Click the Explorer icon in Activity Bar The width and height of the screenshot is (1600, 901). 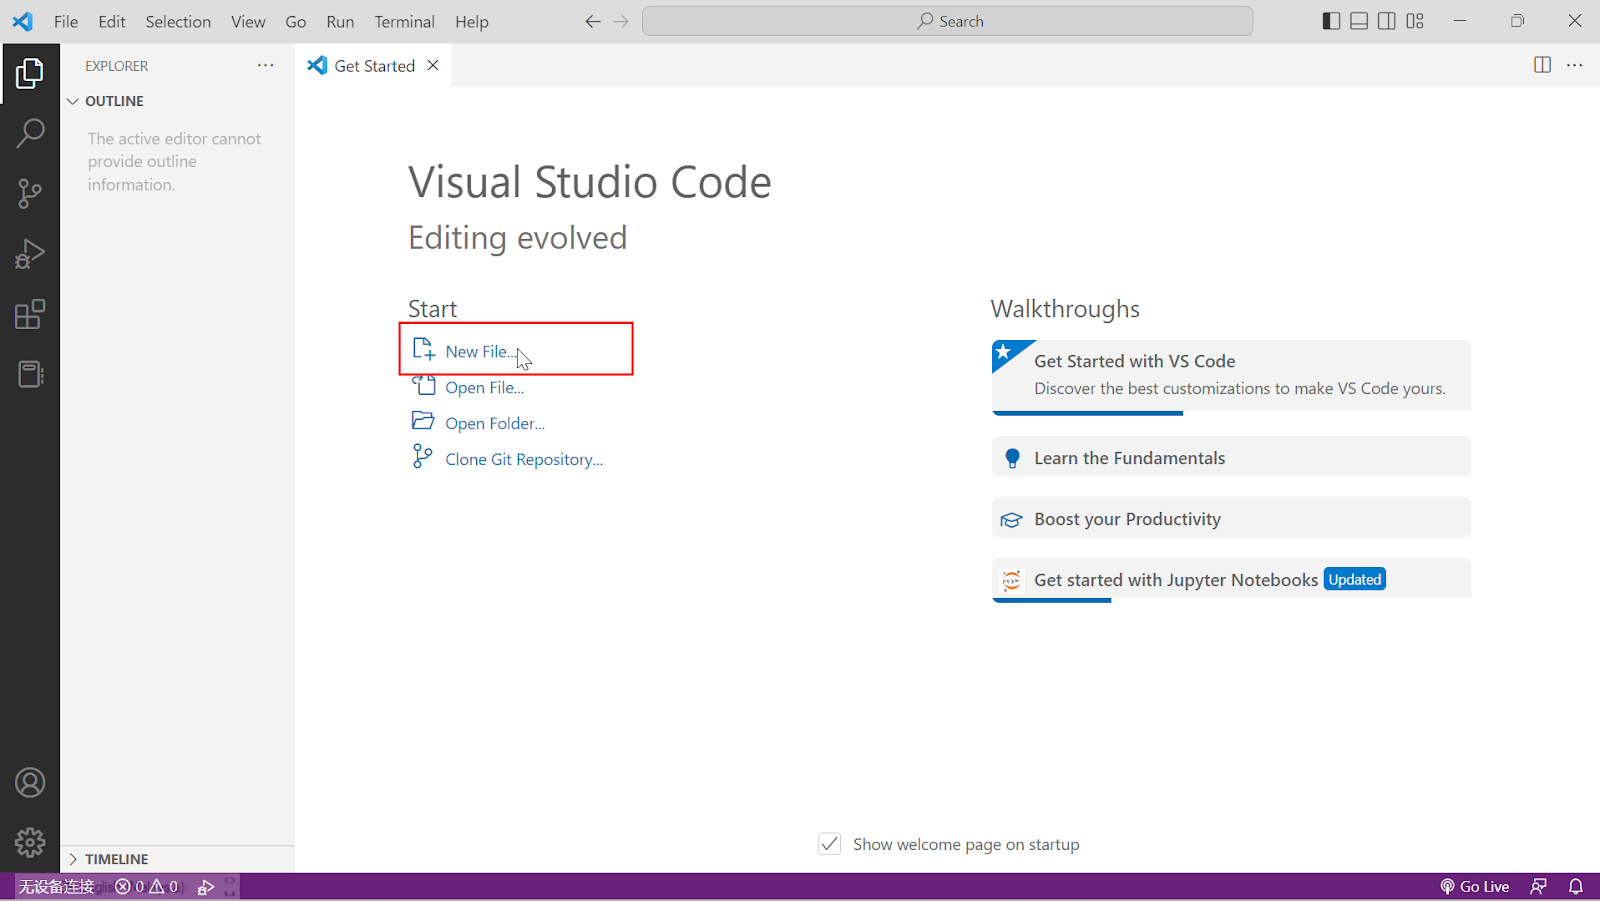click(x=31, y=72)
